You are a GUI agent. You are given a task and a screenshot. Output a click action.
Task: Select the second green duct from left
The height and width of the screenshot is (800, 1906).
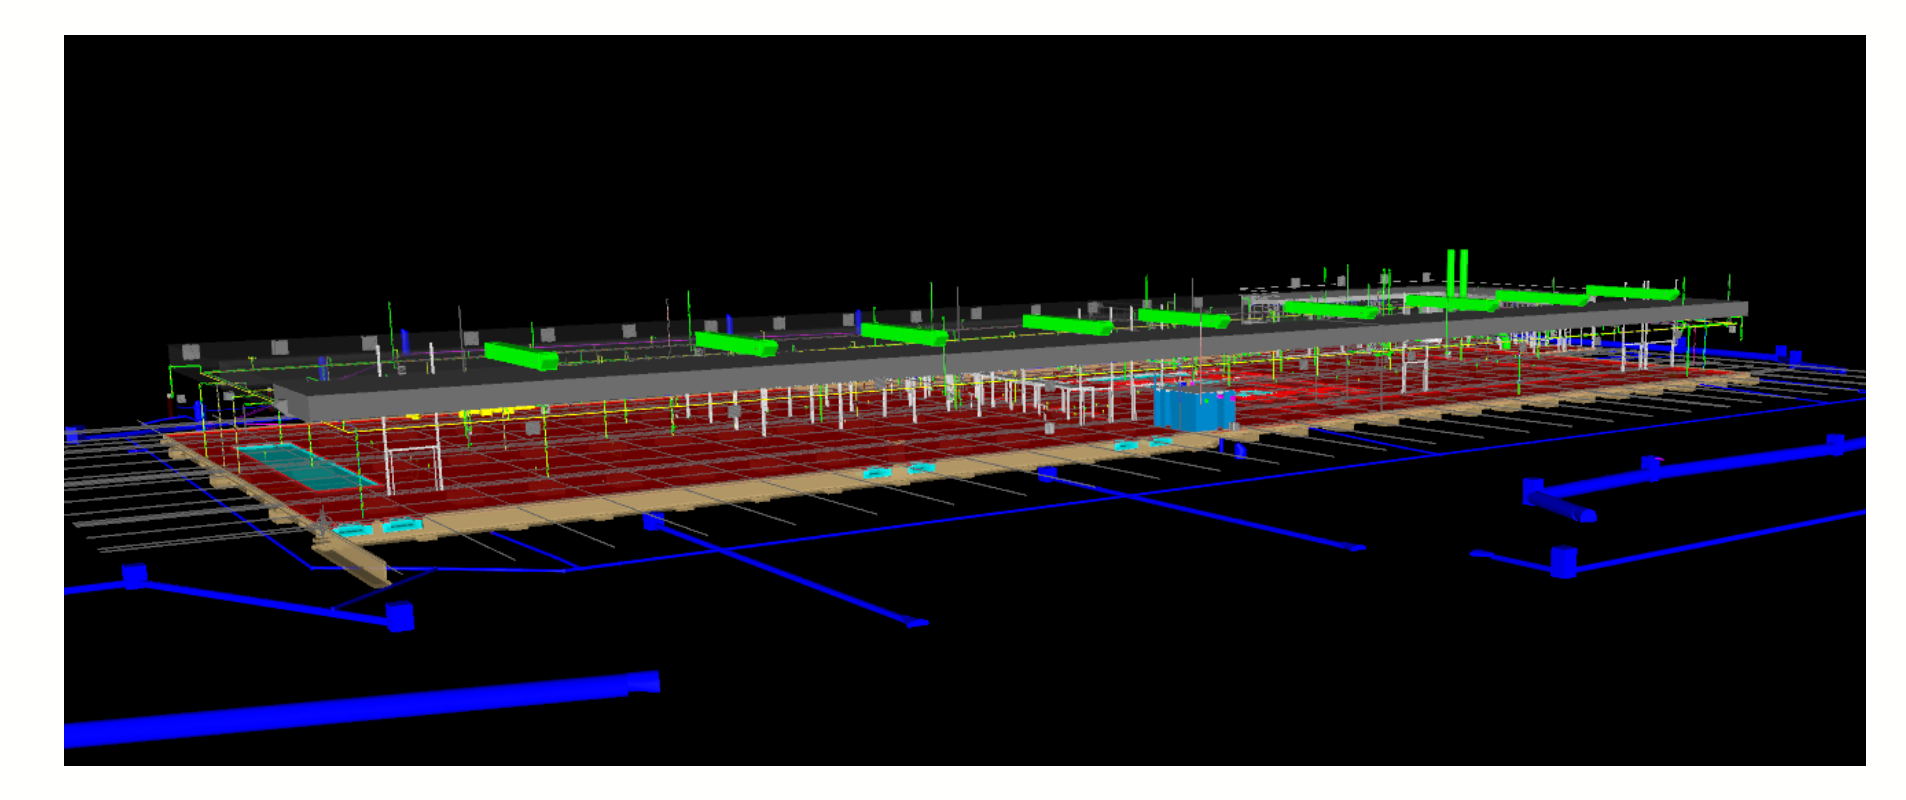735,344
